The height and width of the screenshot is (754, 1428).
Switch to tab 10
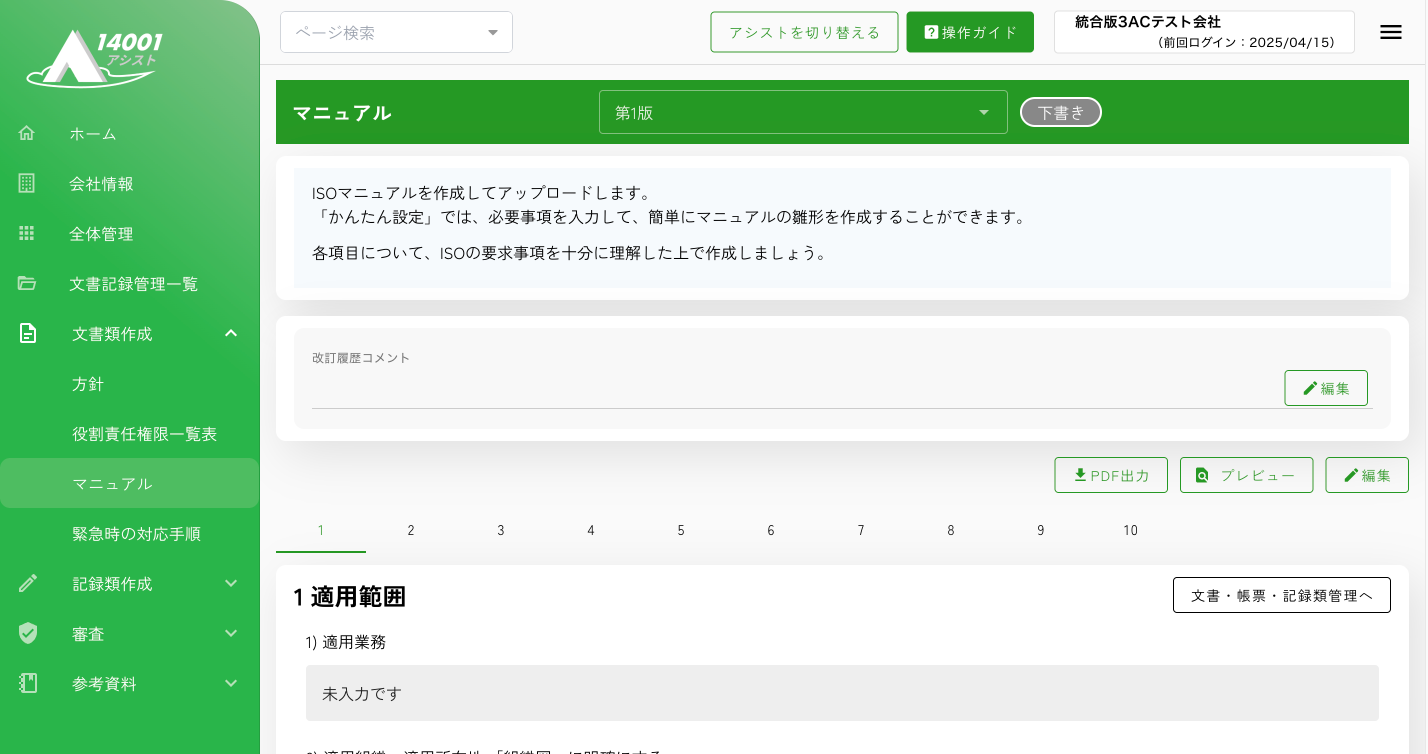click(1130, 530)
